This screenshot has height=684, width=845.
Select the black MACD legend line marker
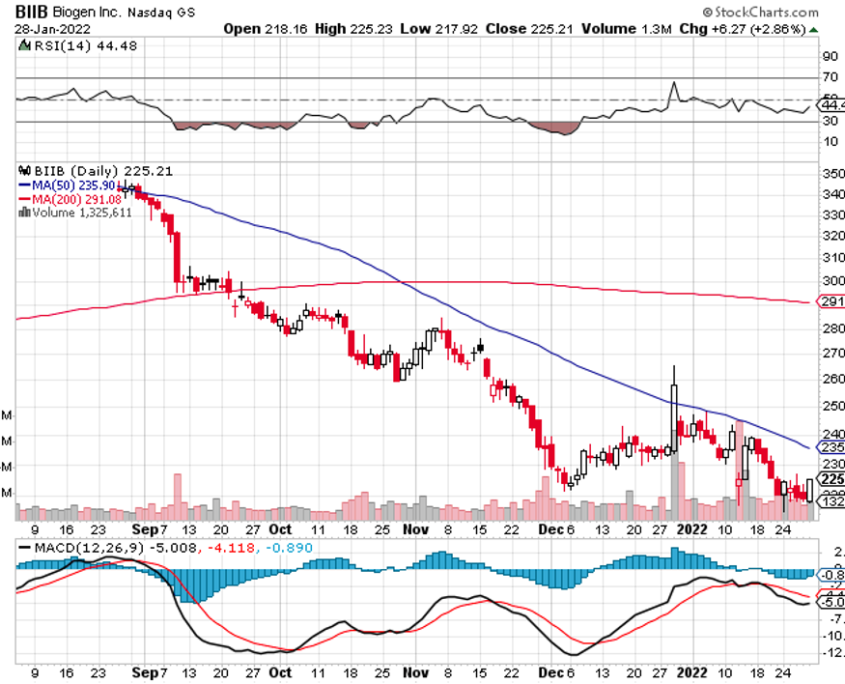(24, 548)
